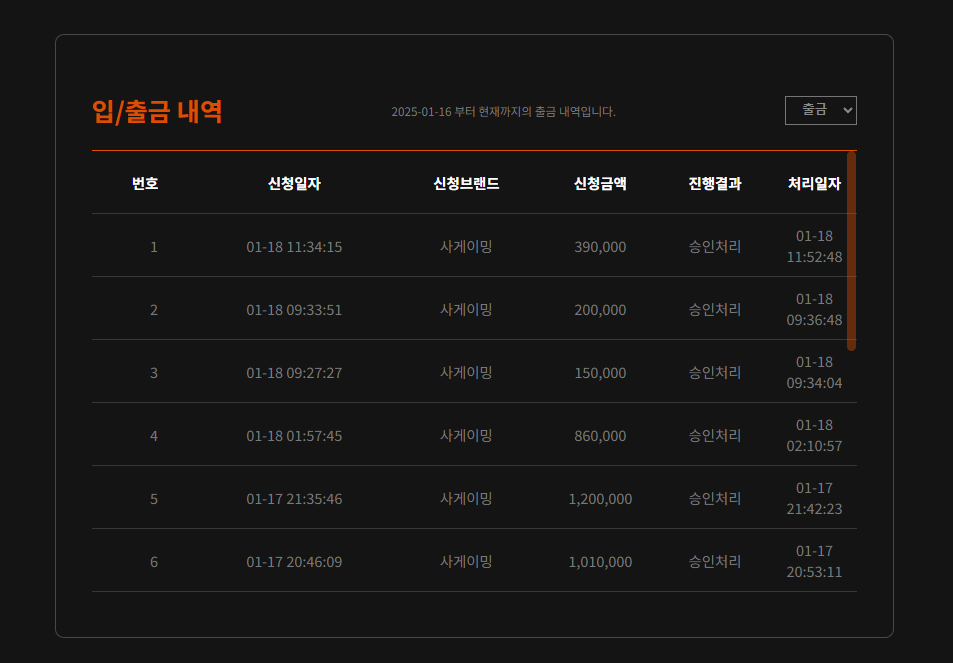The image size is (953, 663).
Task: Click the amount 200,000
Action: [600, 310]
